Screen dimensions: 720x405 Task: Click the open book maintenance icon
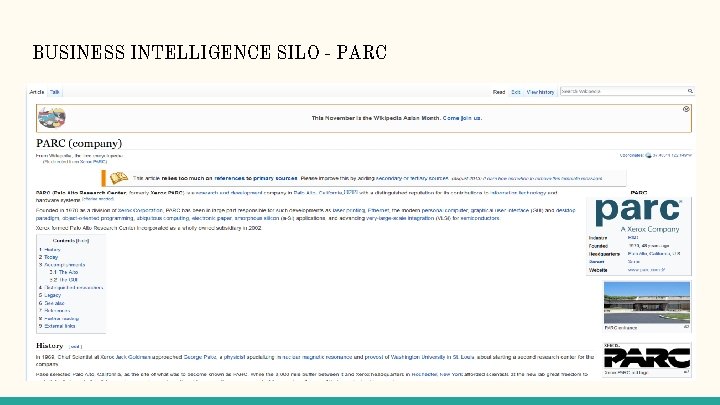tap(118, 178)
